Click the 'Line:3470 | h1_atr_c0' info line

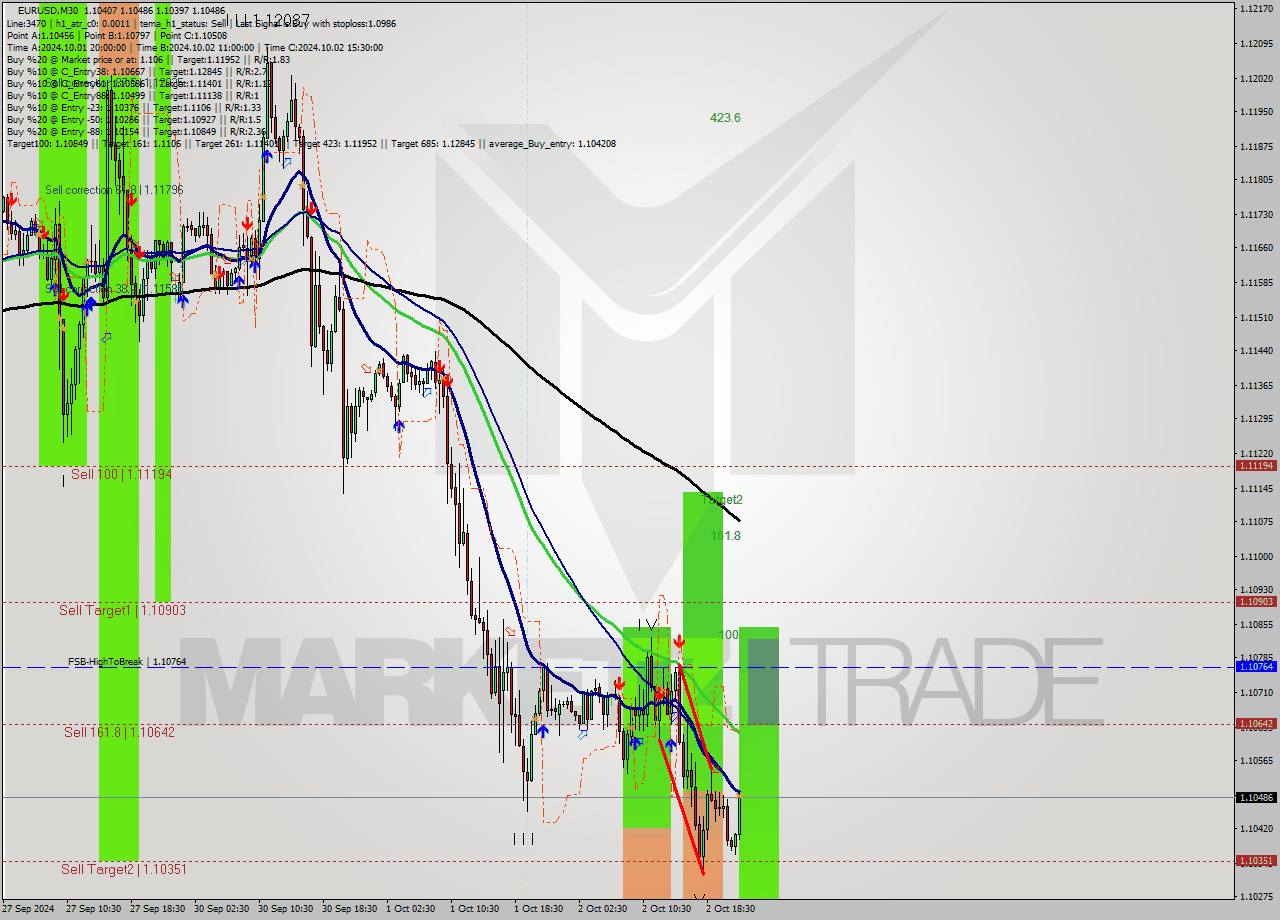[201, 23]
